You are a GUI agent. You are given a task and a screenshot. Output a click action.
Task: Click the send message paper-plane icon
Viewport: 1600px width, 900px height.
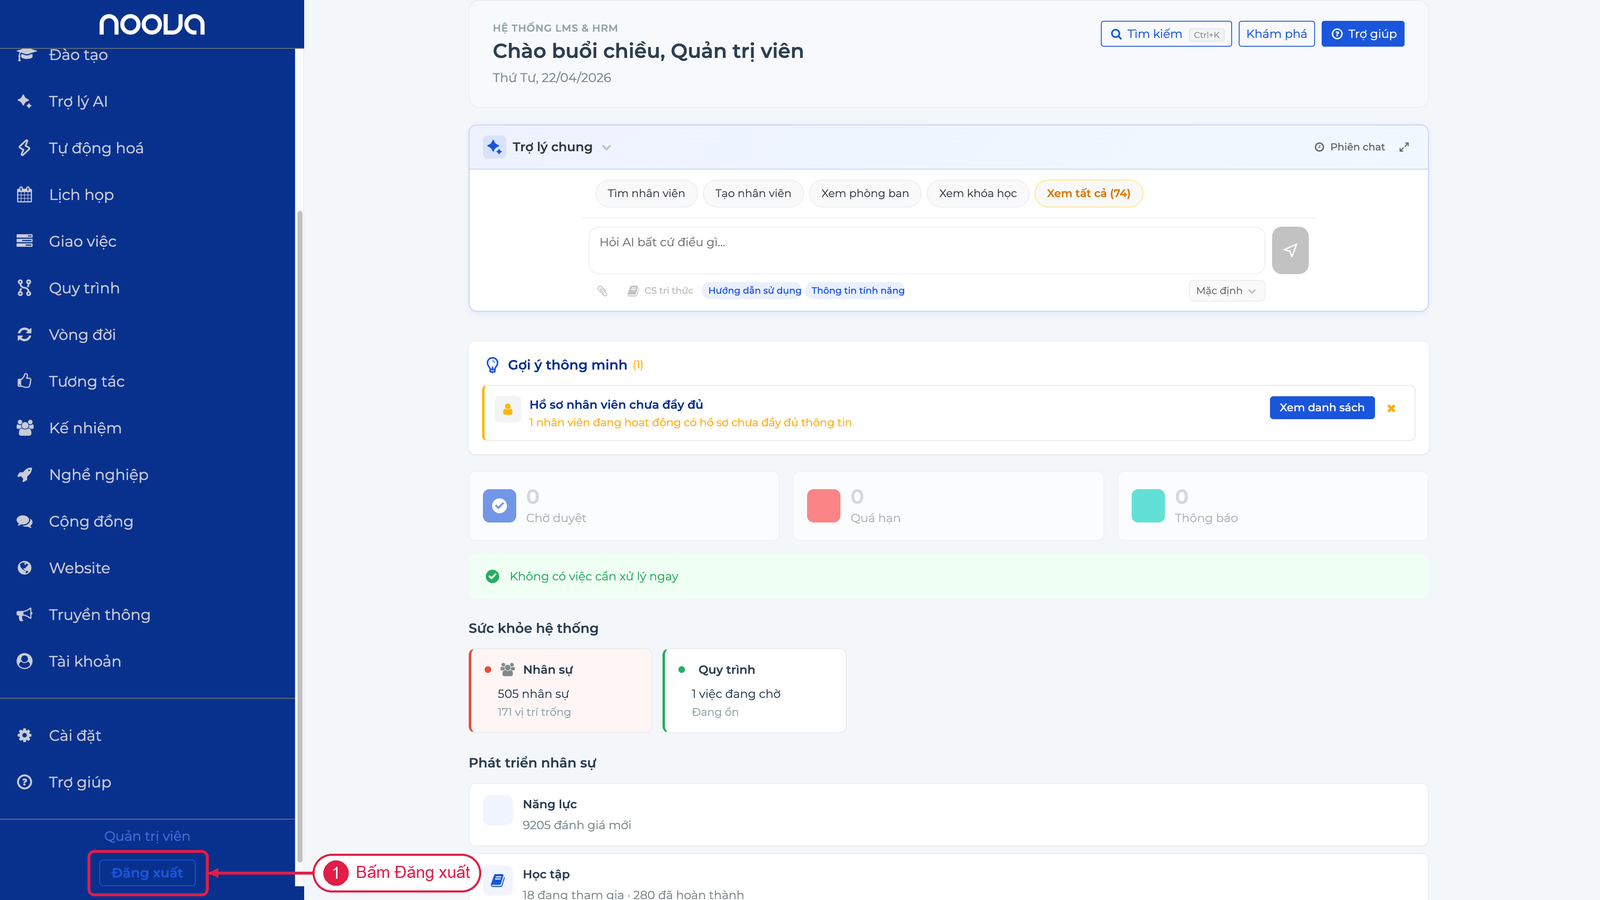[1290, 250]
